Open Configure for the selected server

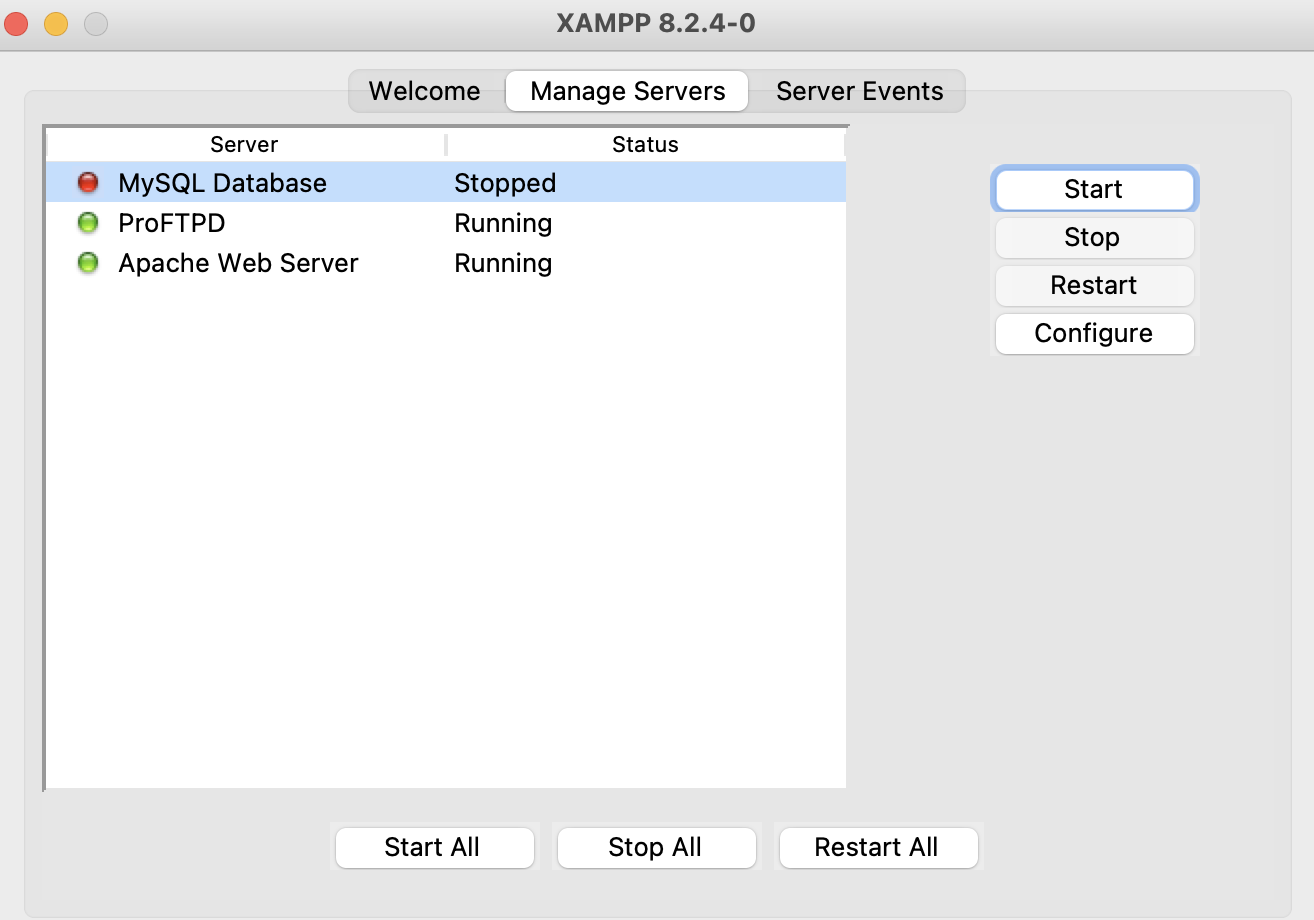[x=1094, y=333]
